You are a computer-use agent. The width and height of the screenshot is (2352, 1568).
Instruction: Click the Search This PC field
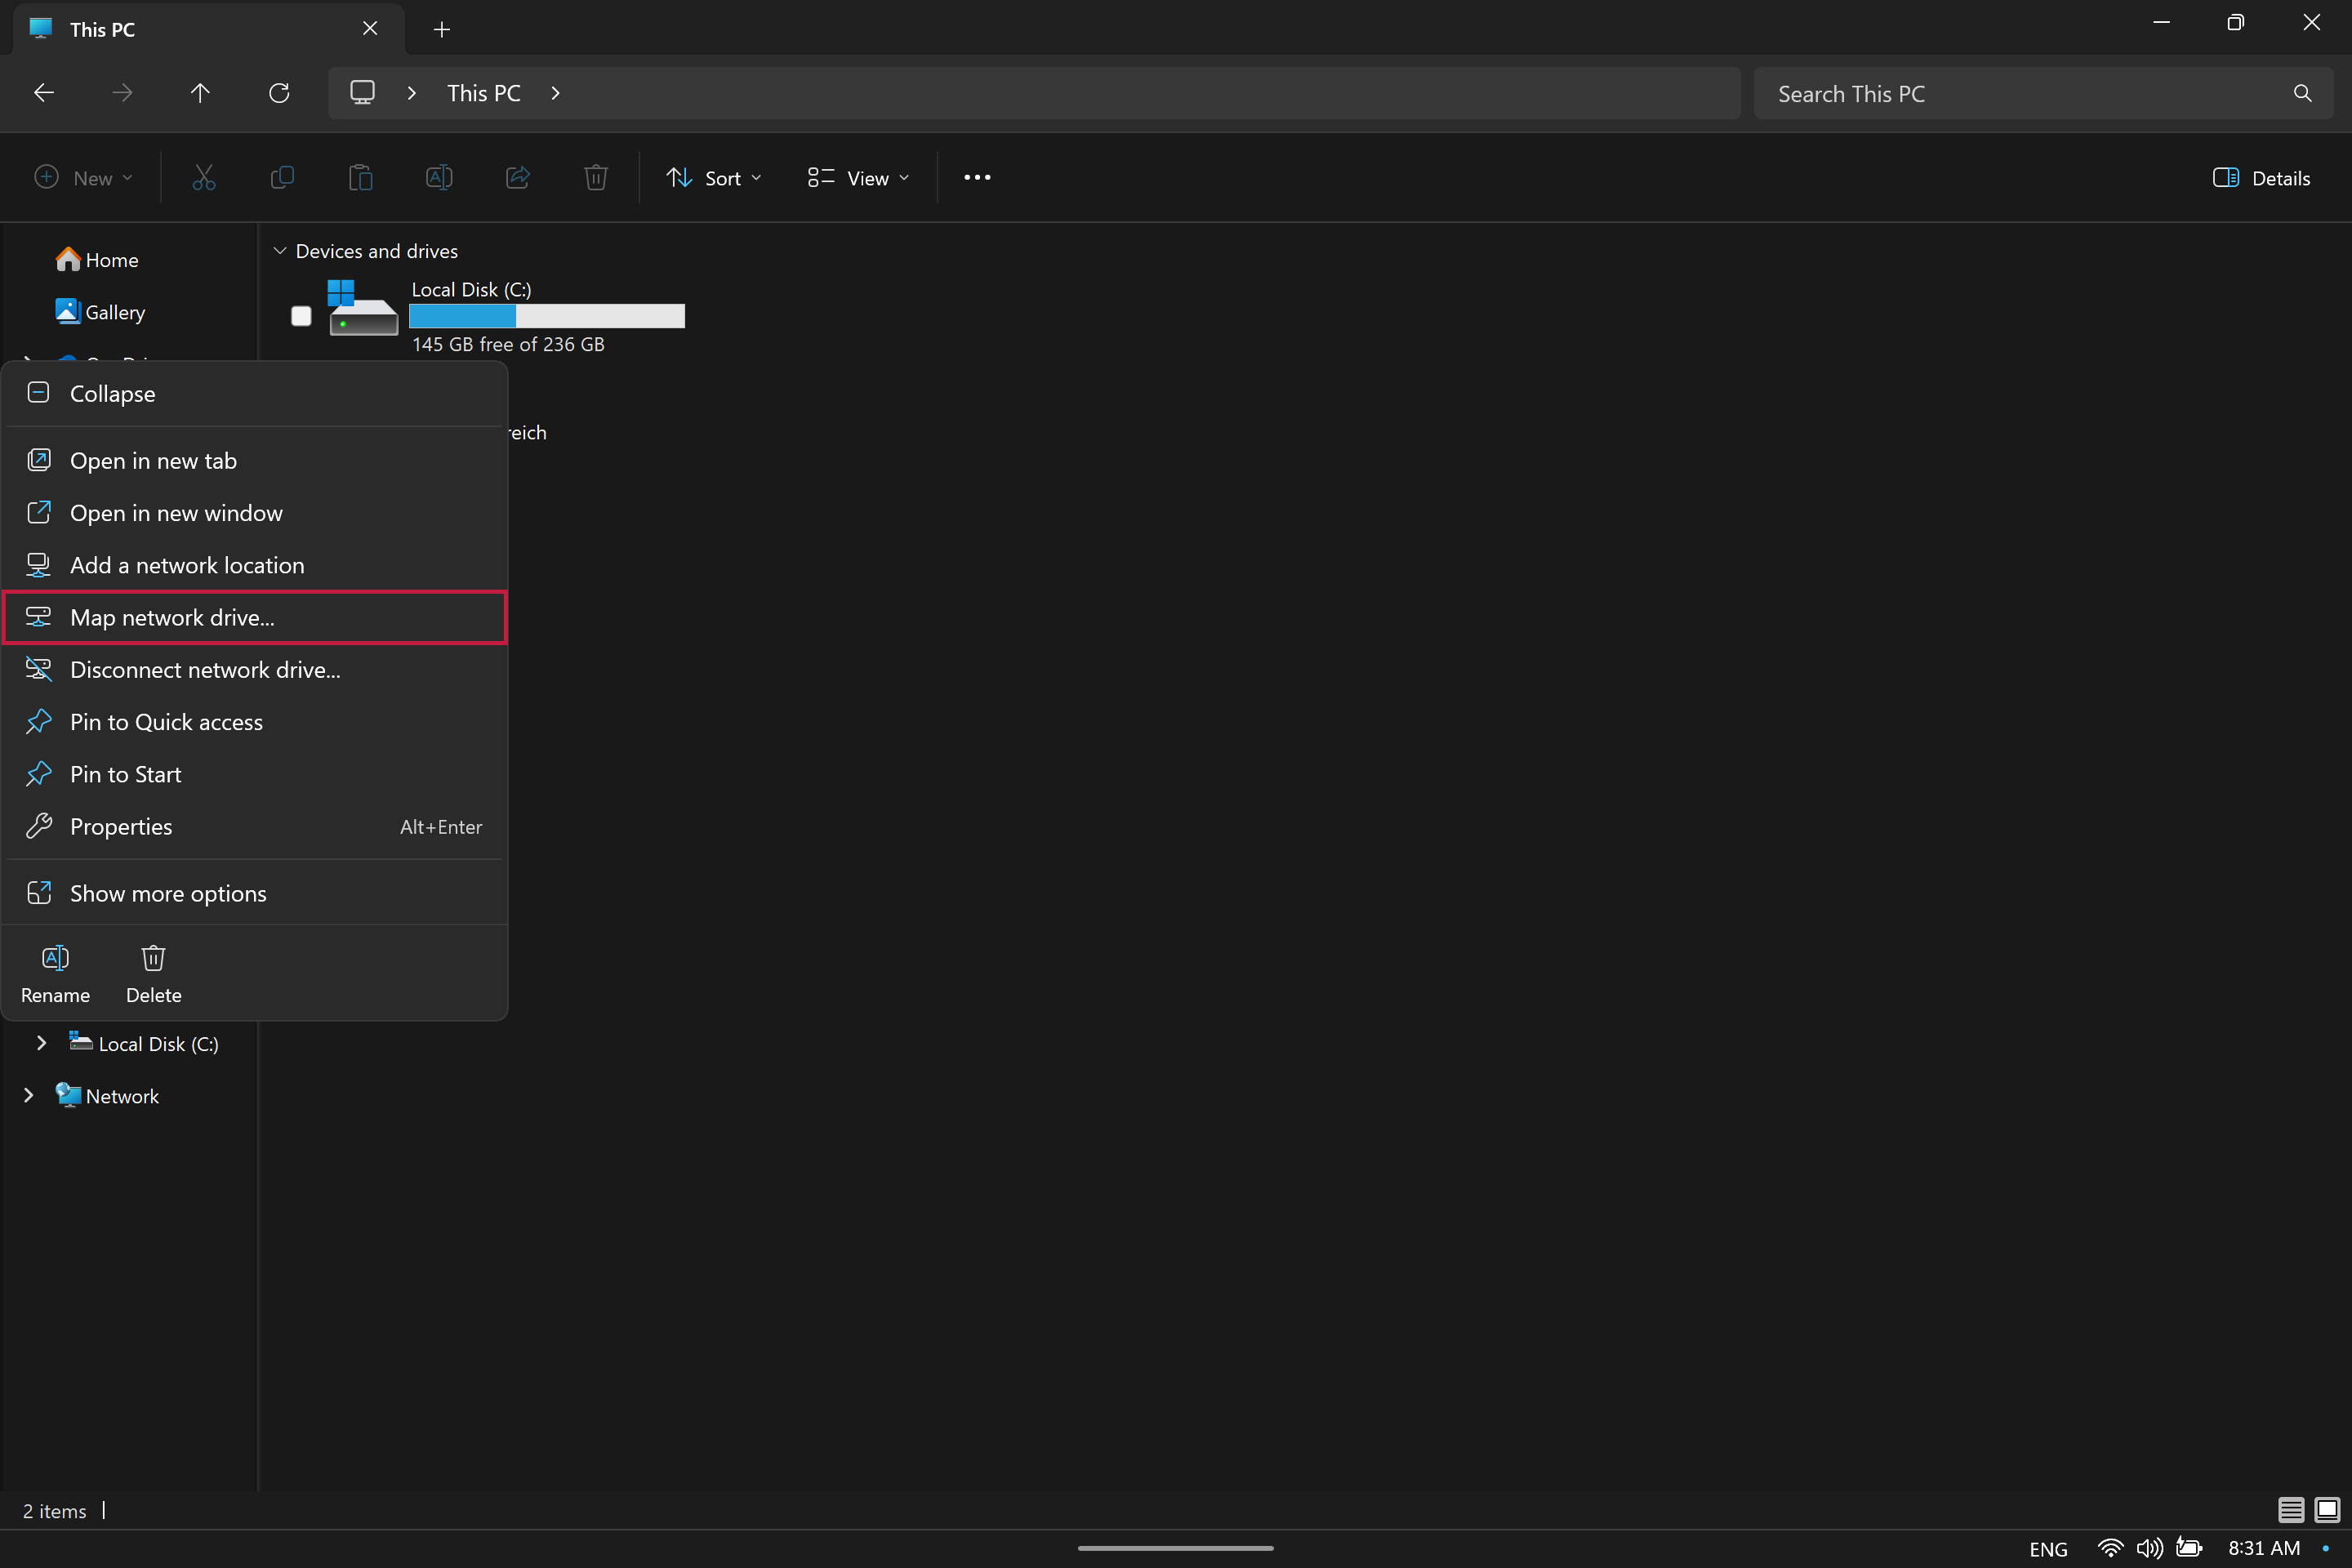pyautogui.click(x=2043, y=93)
